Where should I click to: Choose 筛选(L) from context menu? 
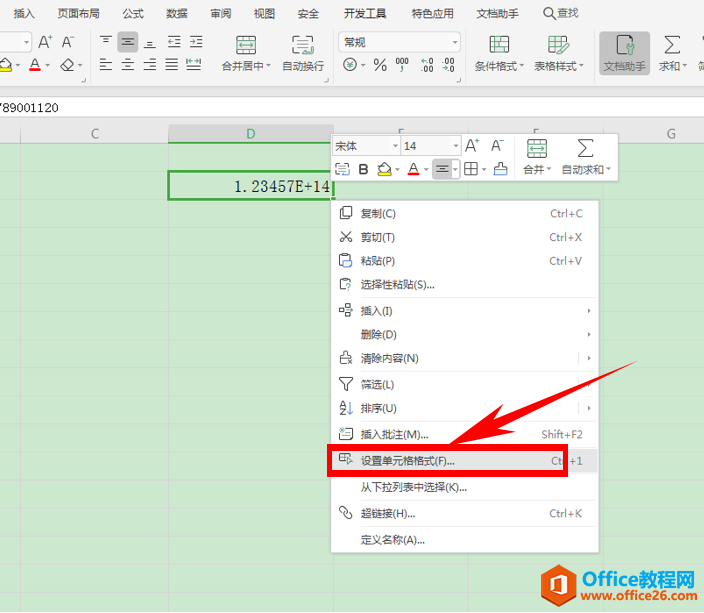pos(465,384)
